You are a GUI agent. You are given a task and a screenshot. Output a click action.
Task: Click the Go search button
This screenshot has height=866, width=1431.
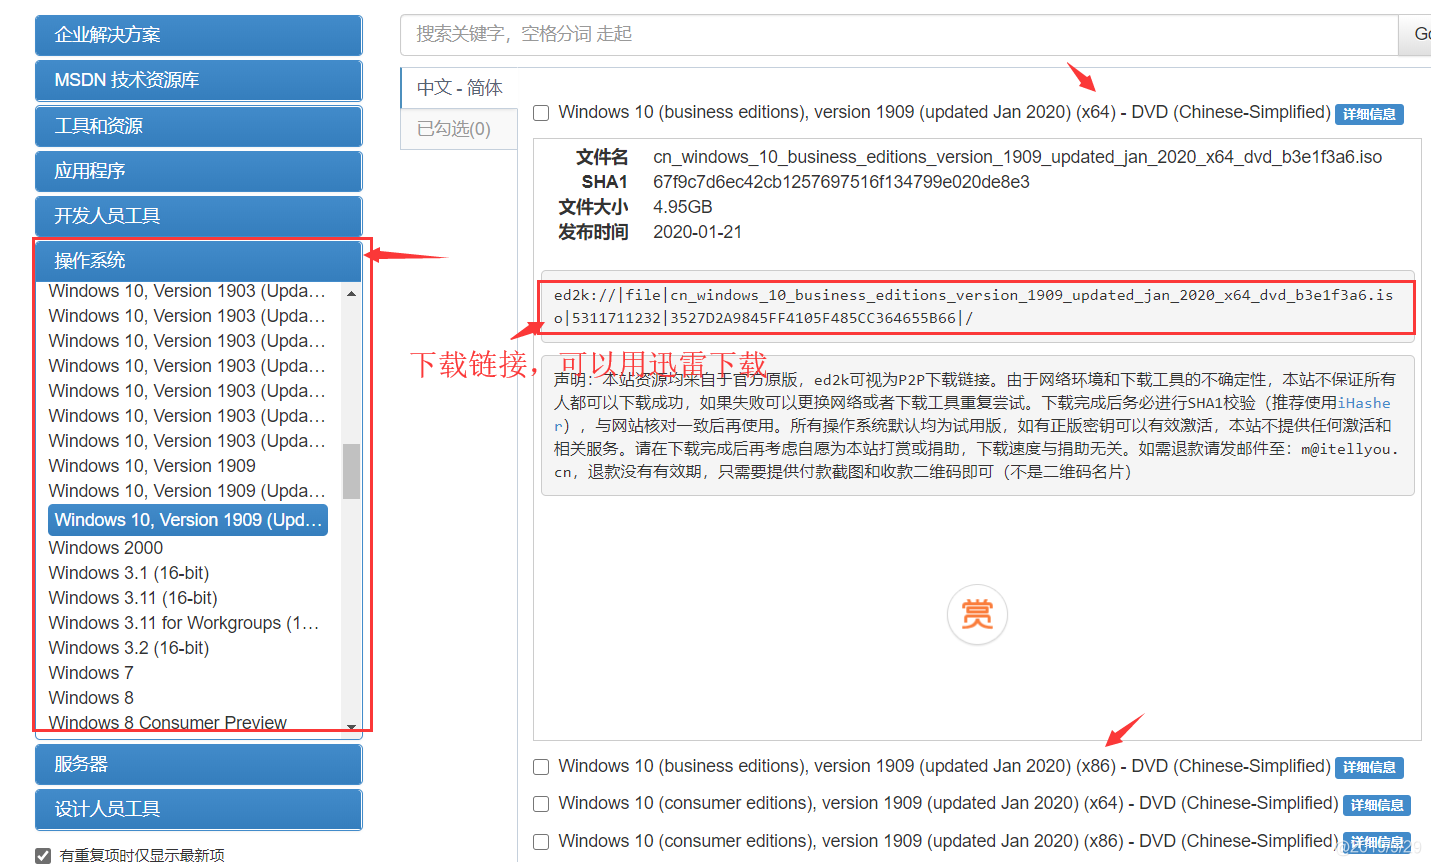point(1415,35)
